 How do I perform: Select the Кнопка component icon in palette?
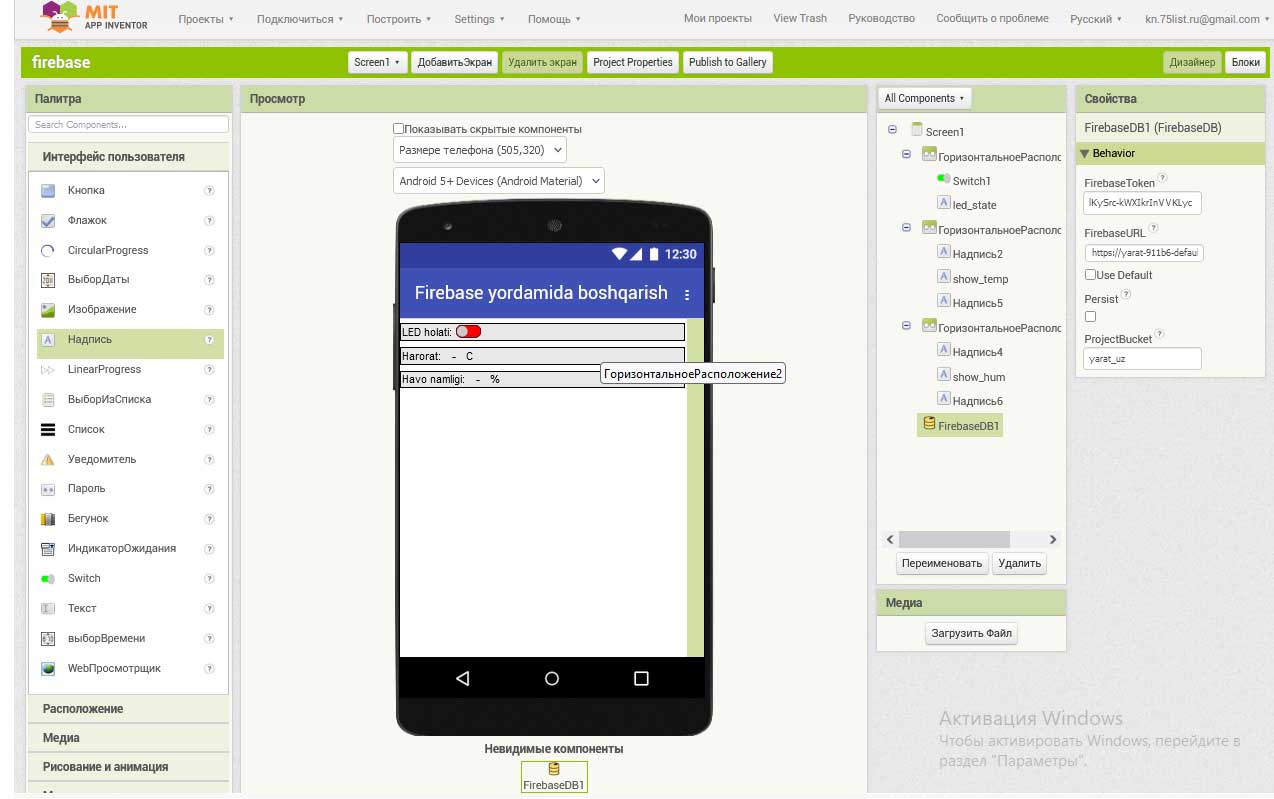point(47,191)
